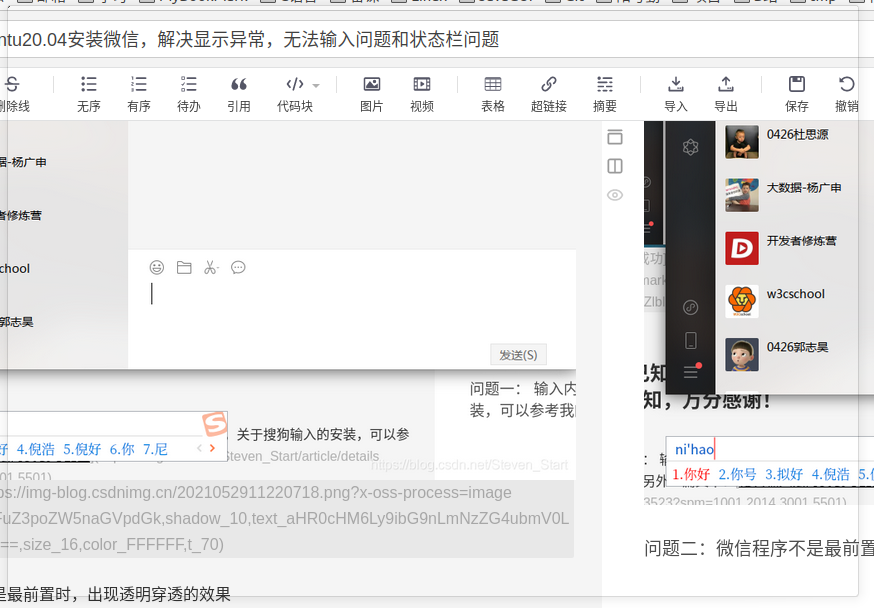Click the folder icon in the chat toolbar

pos(183,267)
